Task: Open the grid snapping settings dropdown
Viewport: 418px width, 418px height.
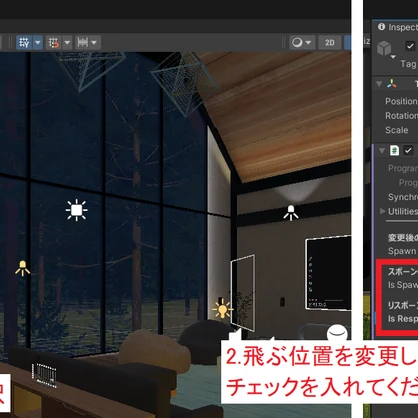Action: click(x=67, y=43)
